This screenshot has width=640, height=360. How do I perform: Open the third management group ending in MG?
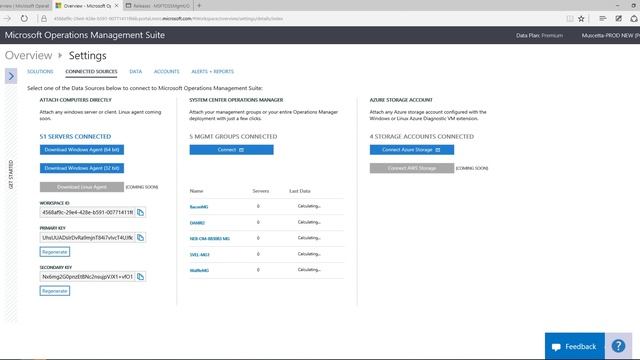(x=210, y=239)
